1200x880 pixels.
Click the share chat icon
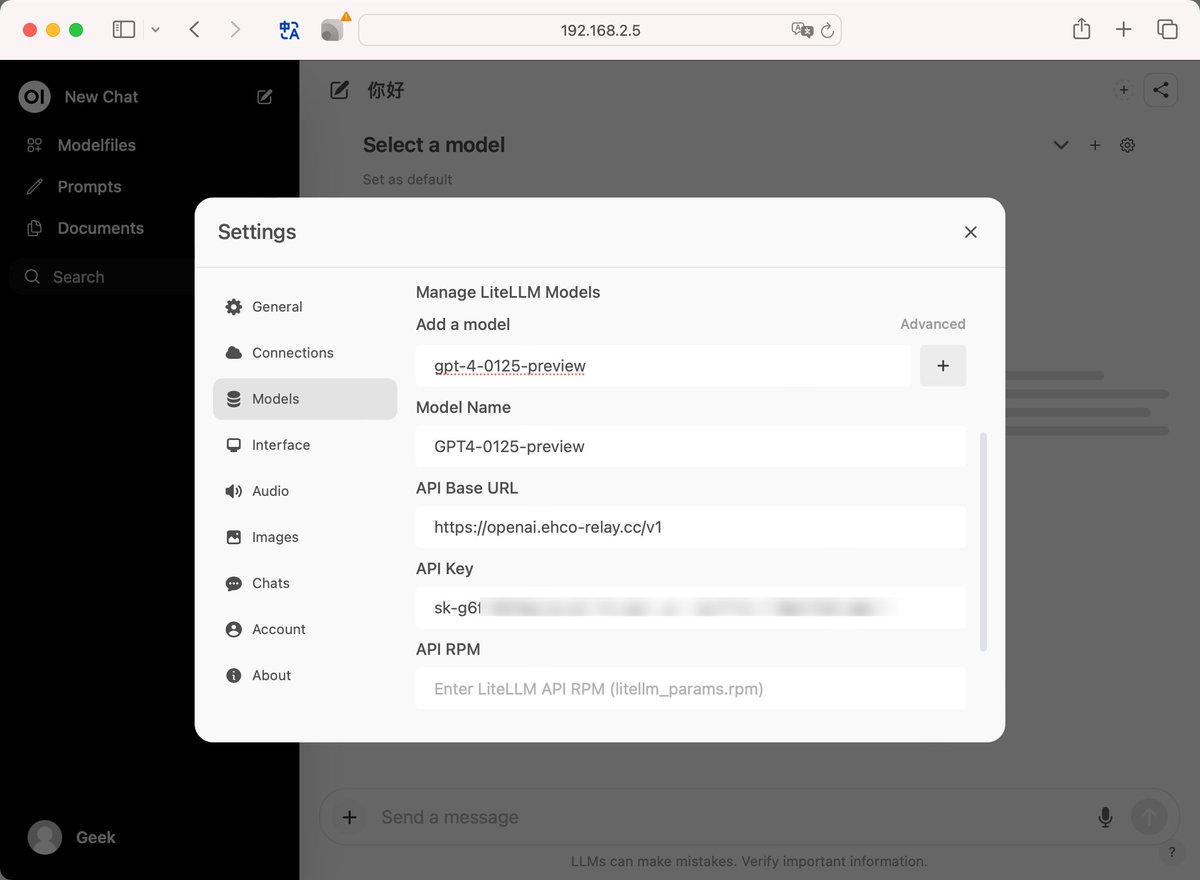(1160, 90)
